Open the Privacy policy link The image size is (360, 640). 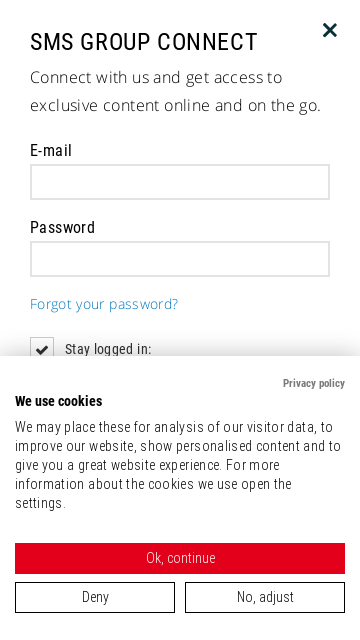[x=313, y=383]
